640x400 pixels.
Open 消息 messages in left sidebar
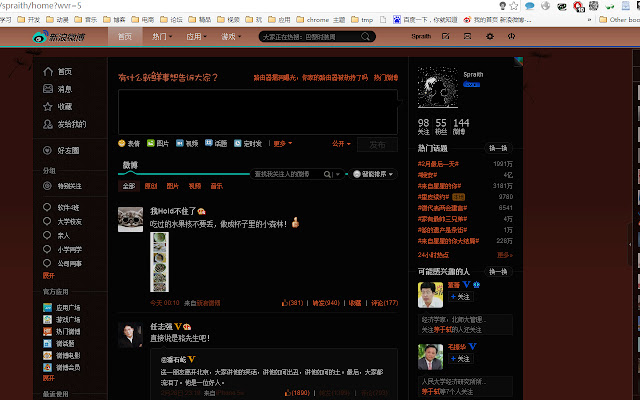click(x=58, y=89)
